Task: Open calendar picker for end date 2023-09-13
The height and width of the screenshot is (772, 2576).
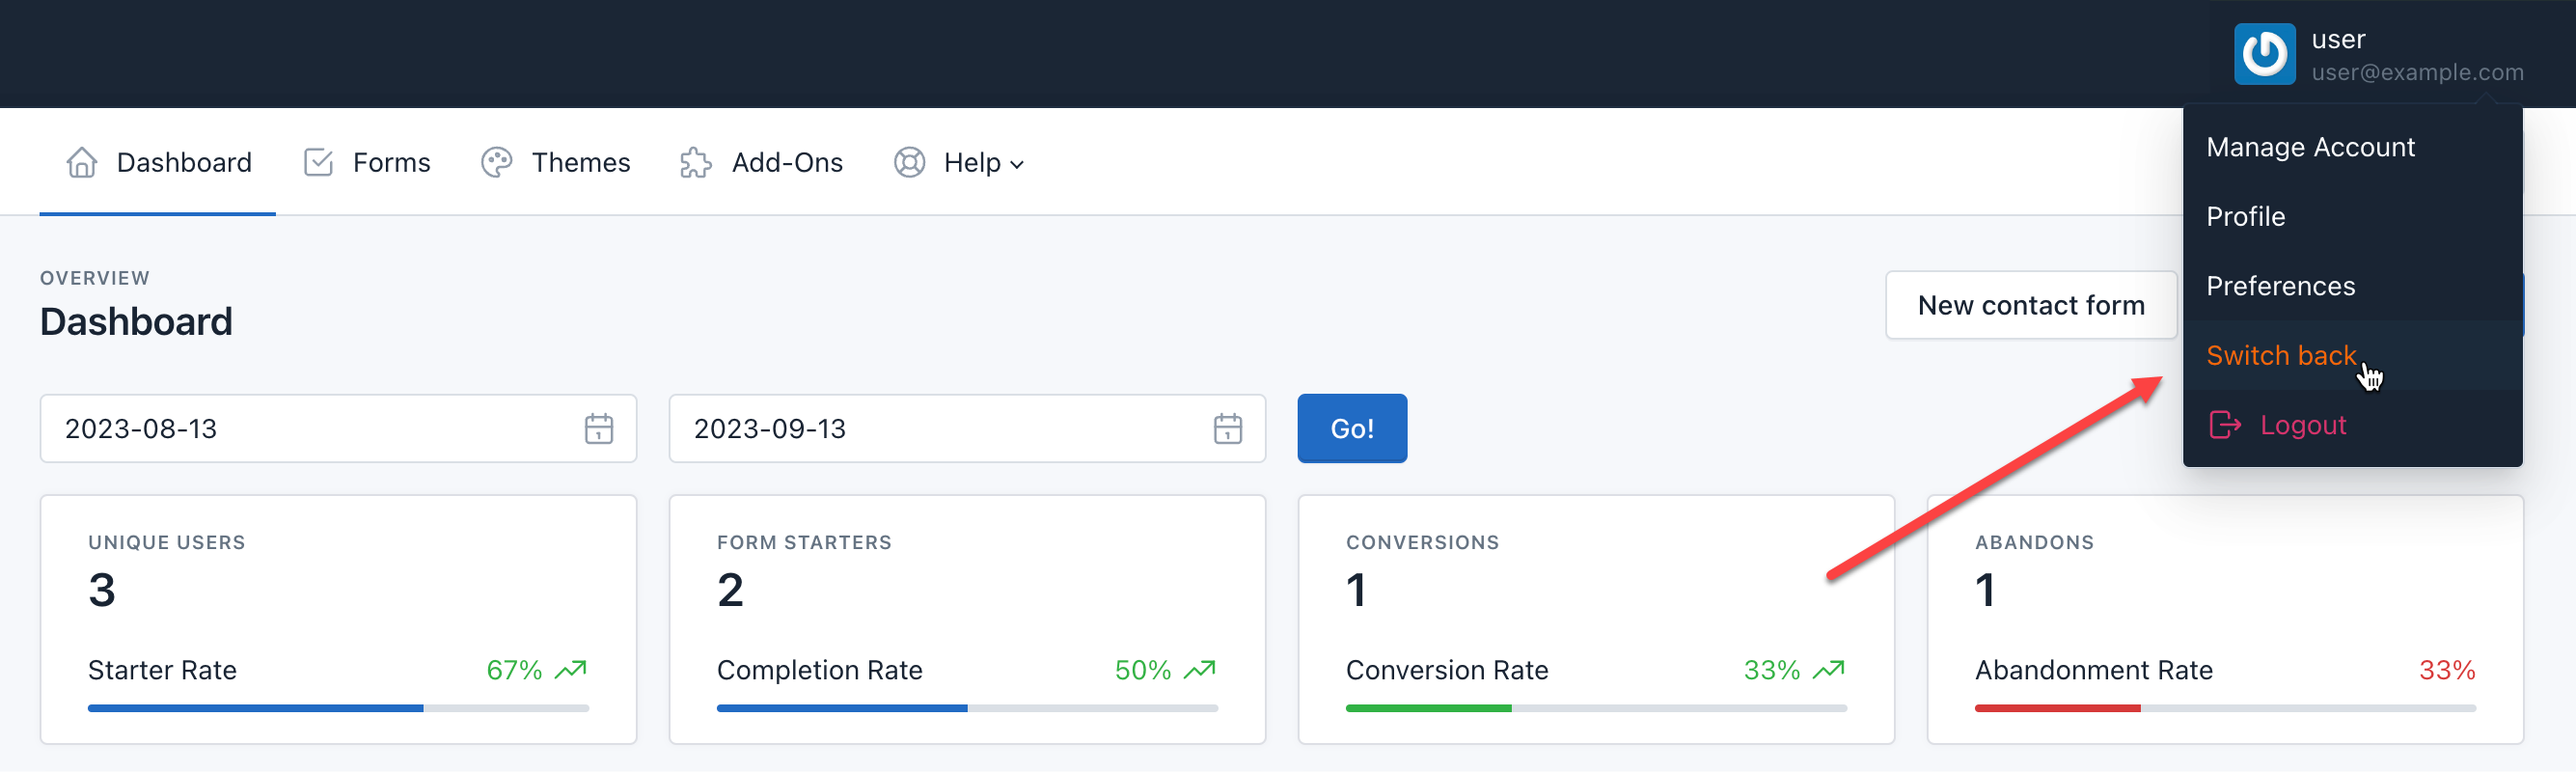Action: tap(1227, 429)
